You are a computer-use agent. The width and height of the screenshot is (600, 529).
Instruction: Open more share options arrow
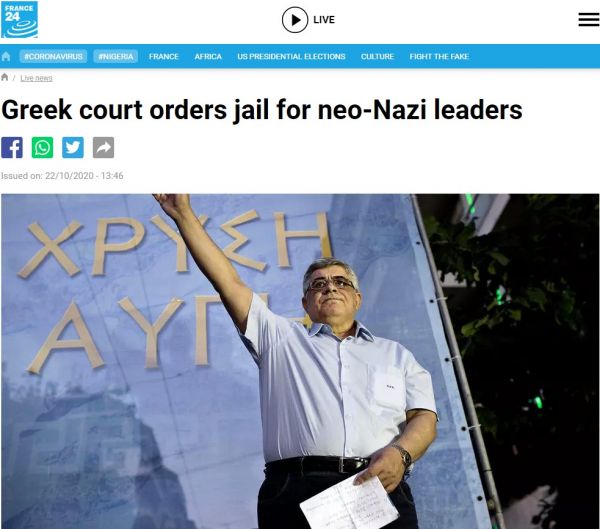point(103,147)
